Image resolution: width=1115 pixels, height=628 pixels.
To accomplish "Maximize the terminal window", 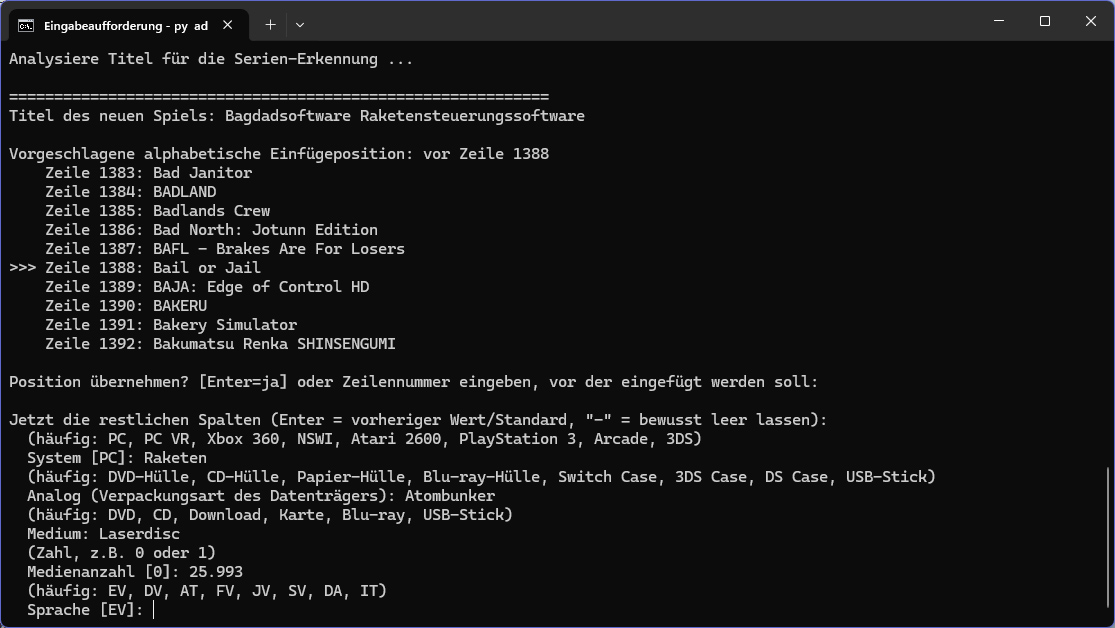I will pyautogui.click(x=1045, y=21).
